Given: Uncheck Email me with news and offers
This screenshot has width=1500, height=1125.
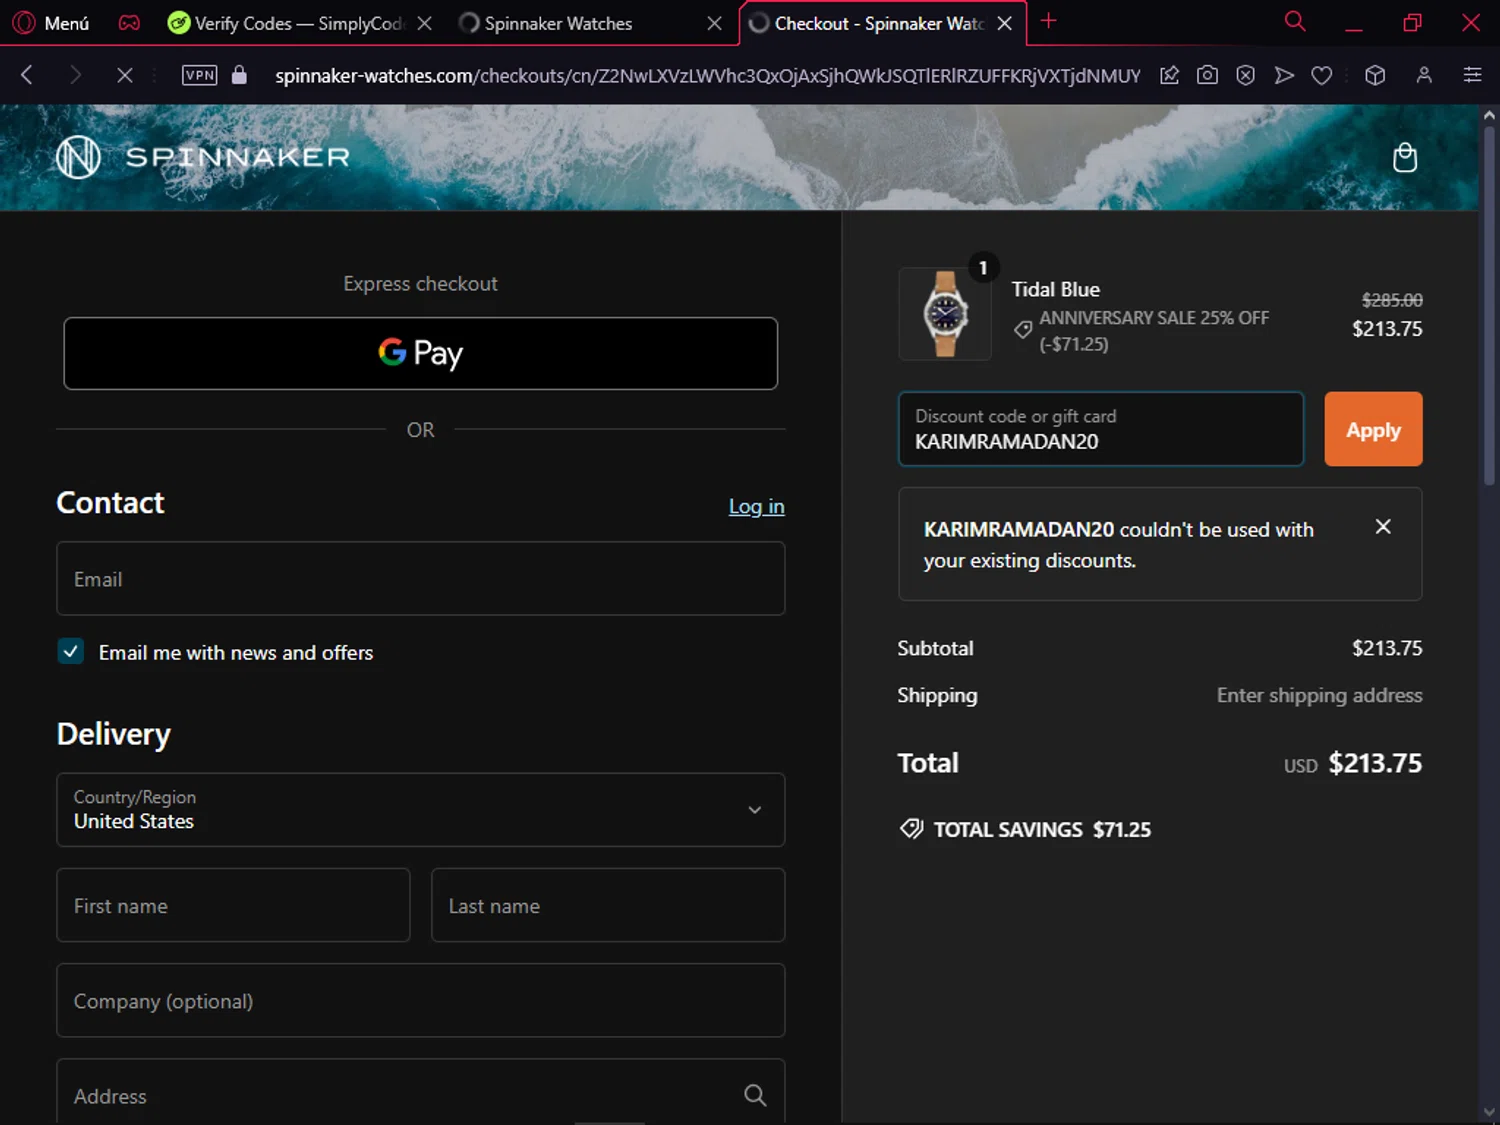Looking at the screenshot, I should click(71, 652).
